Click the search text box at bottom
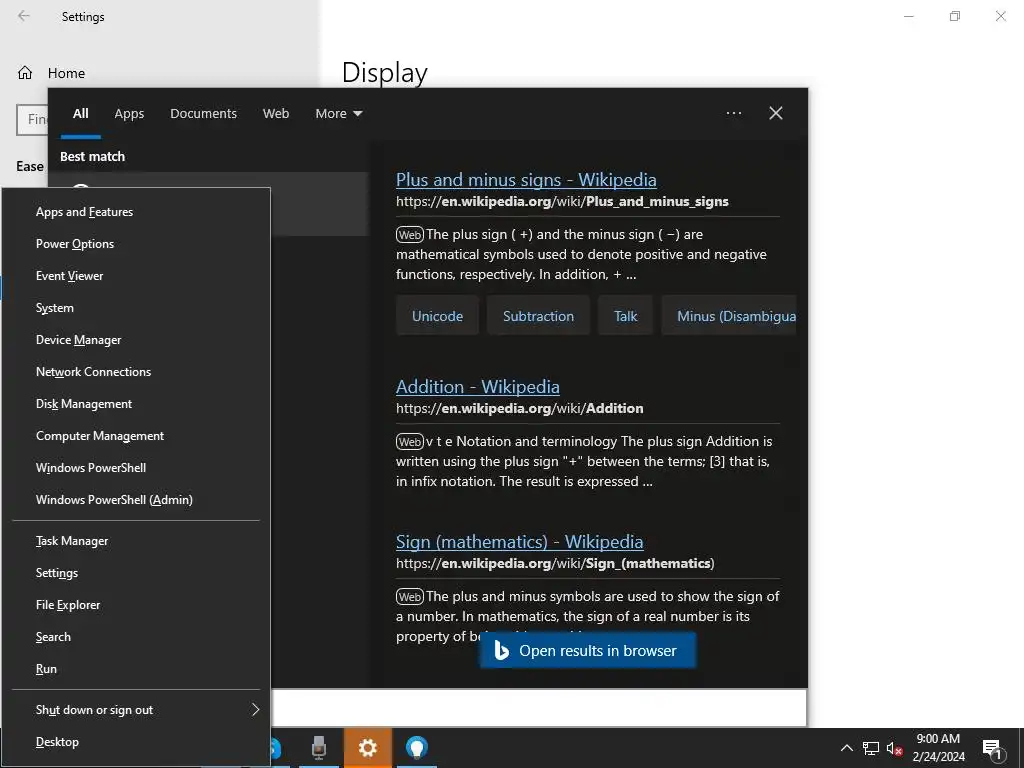Image resolution: width=1024 pixels, height=768 pixels. coord(539,707)
